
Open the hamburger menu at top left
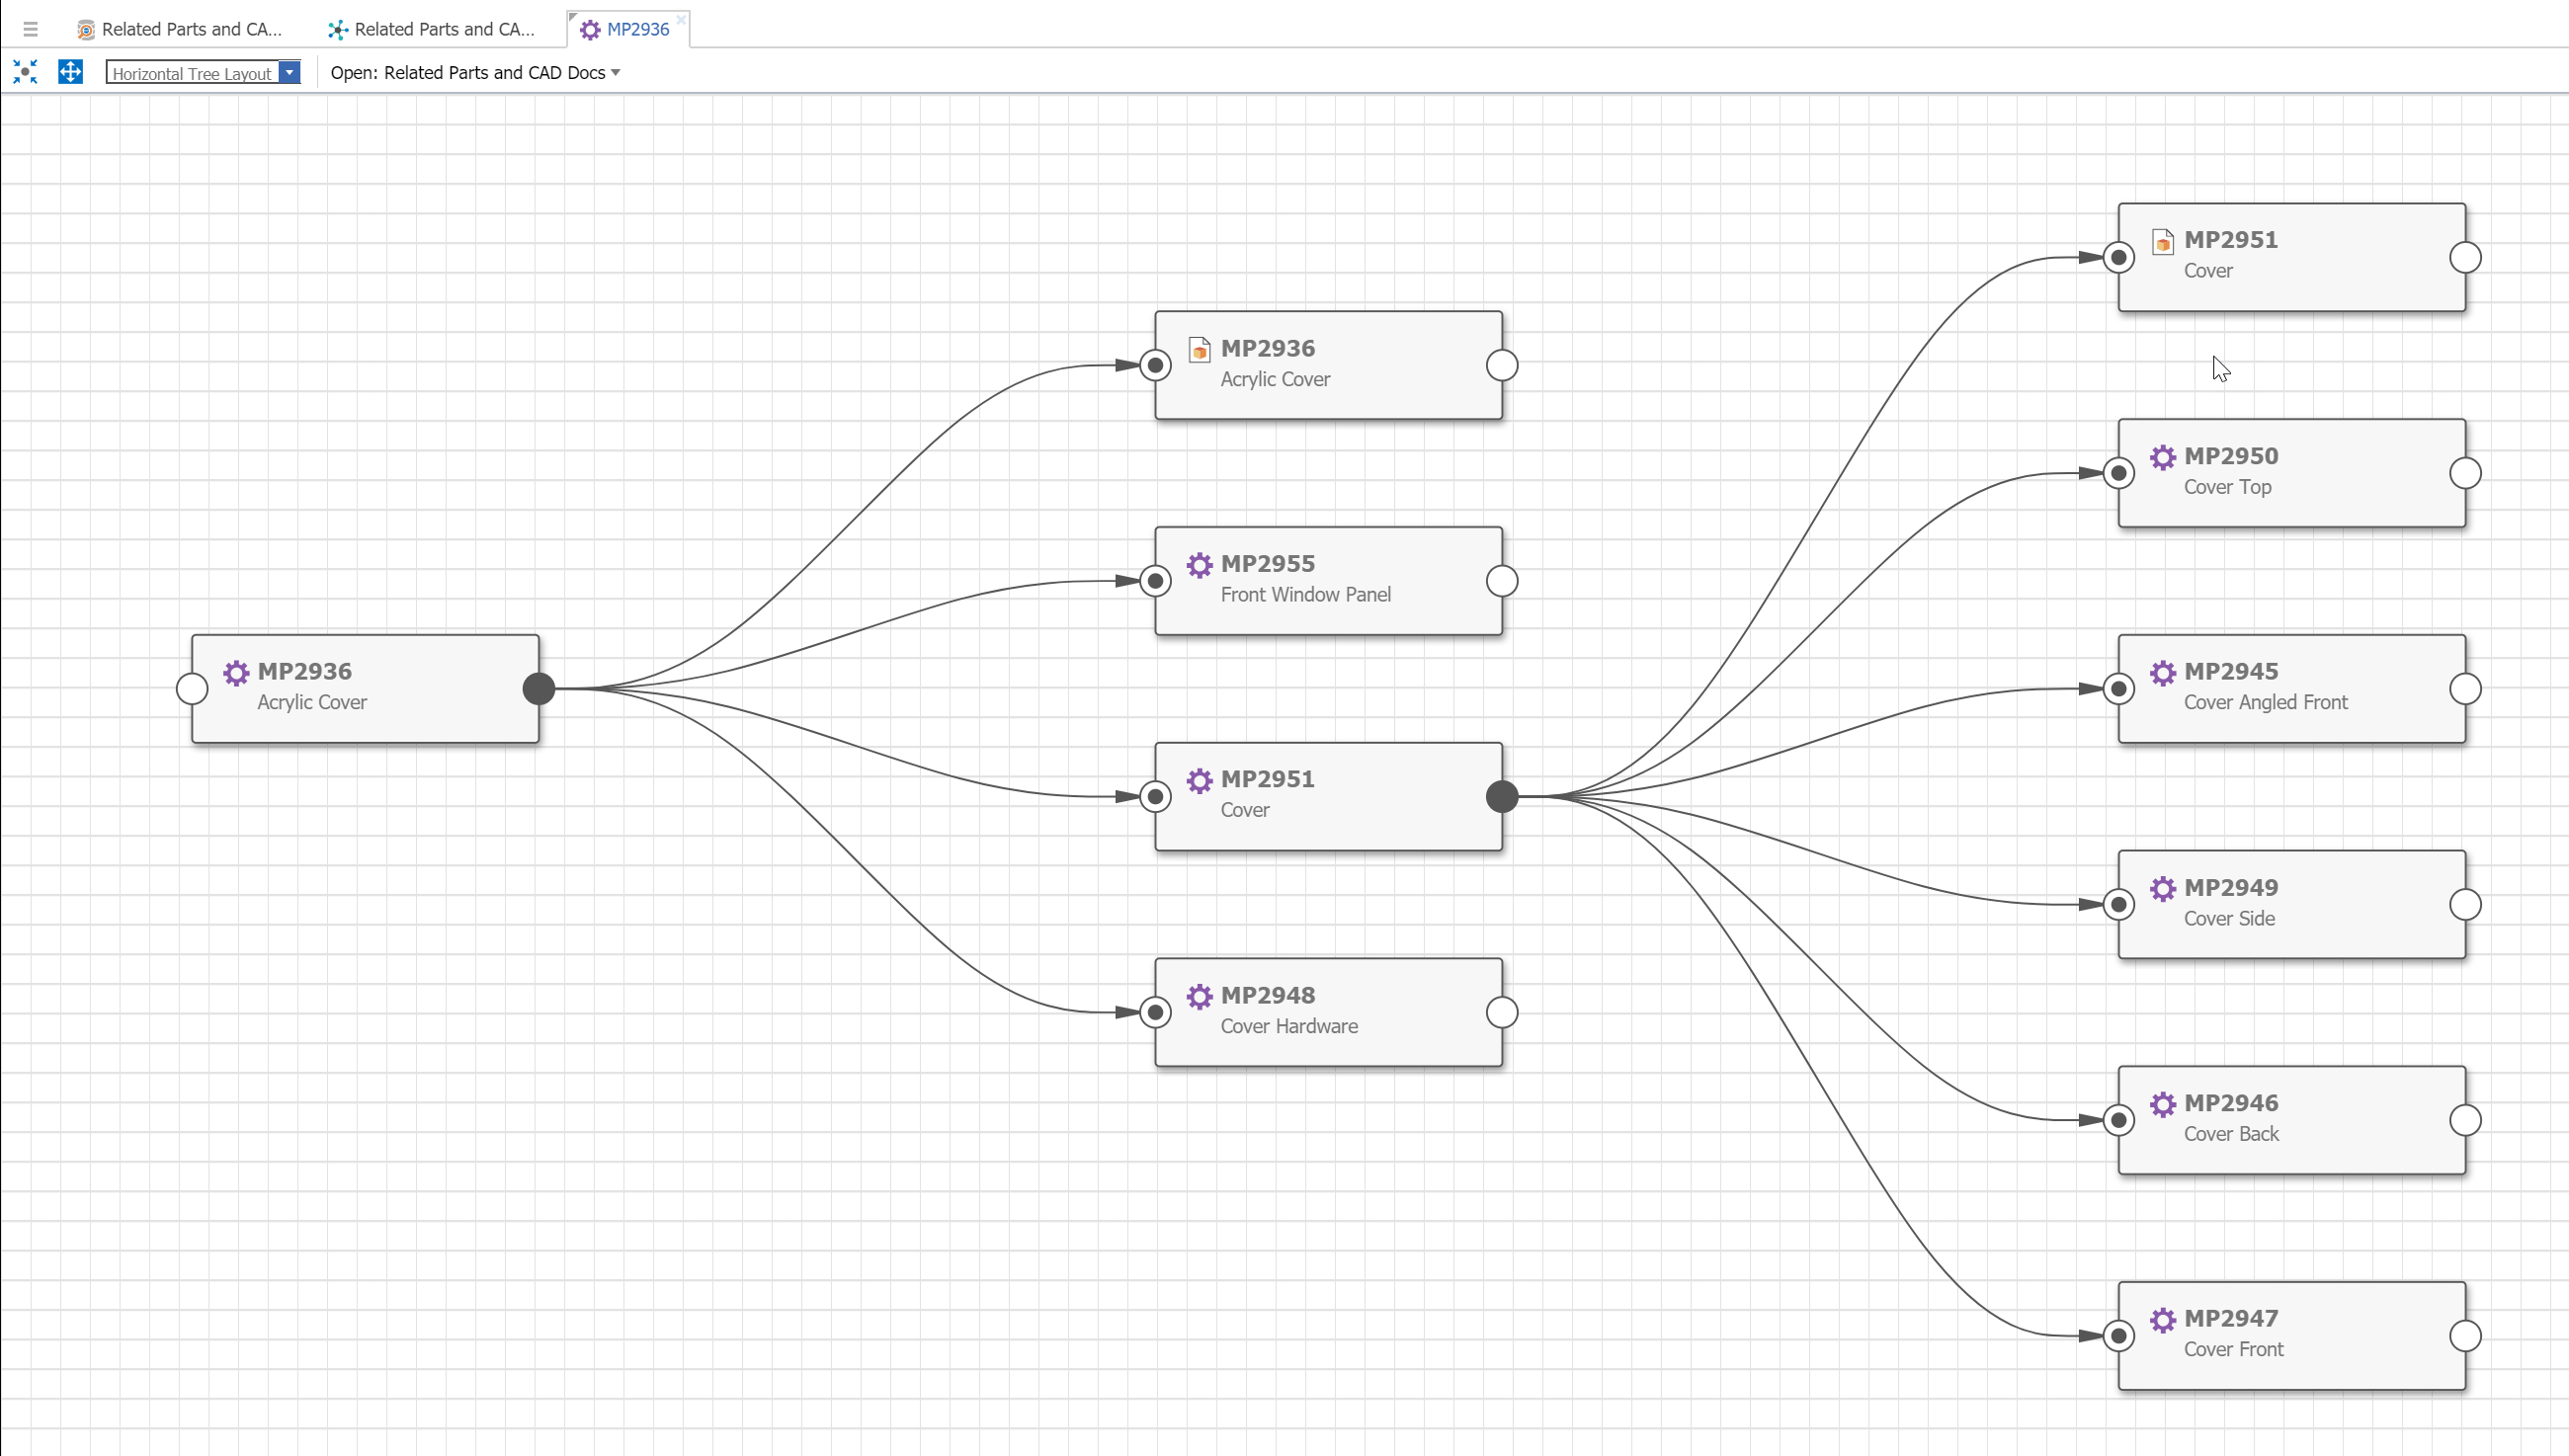coord(30,29)
